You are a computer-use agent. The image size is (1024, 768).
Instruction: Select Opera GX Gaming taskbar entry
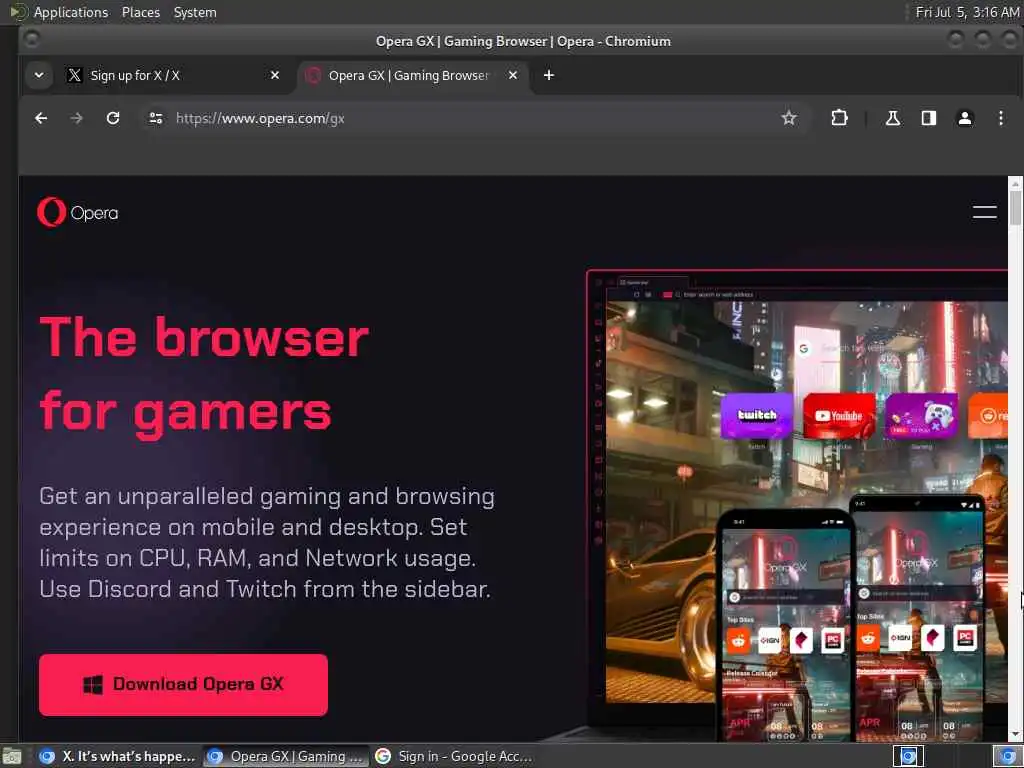point(286,756)
